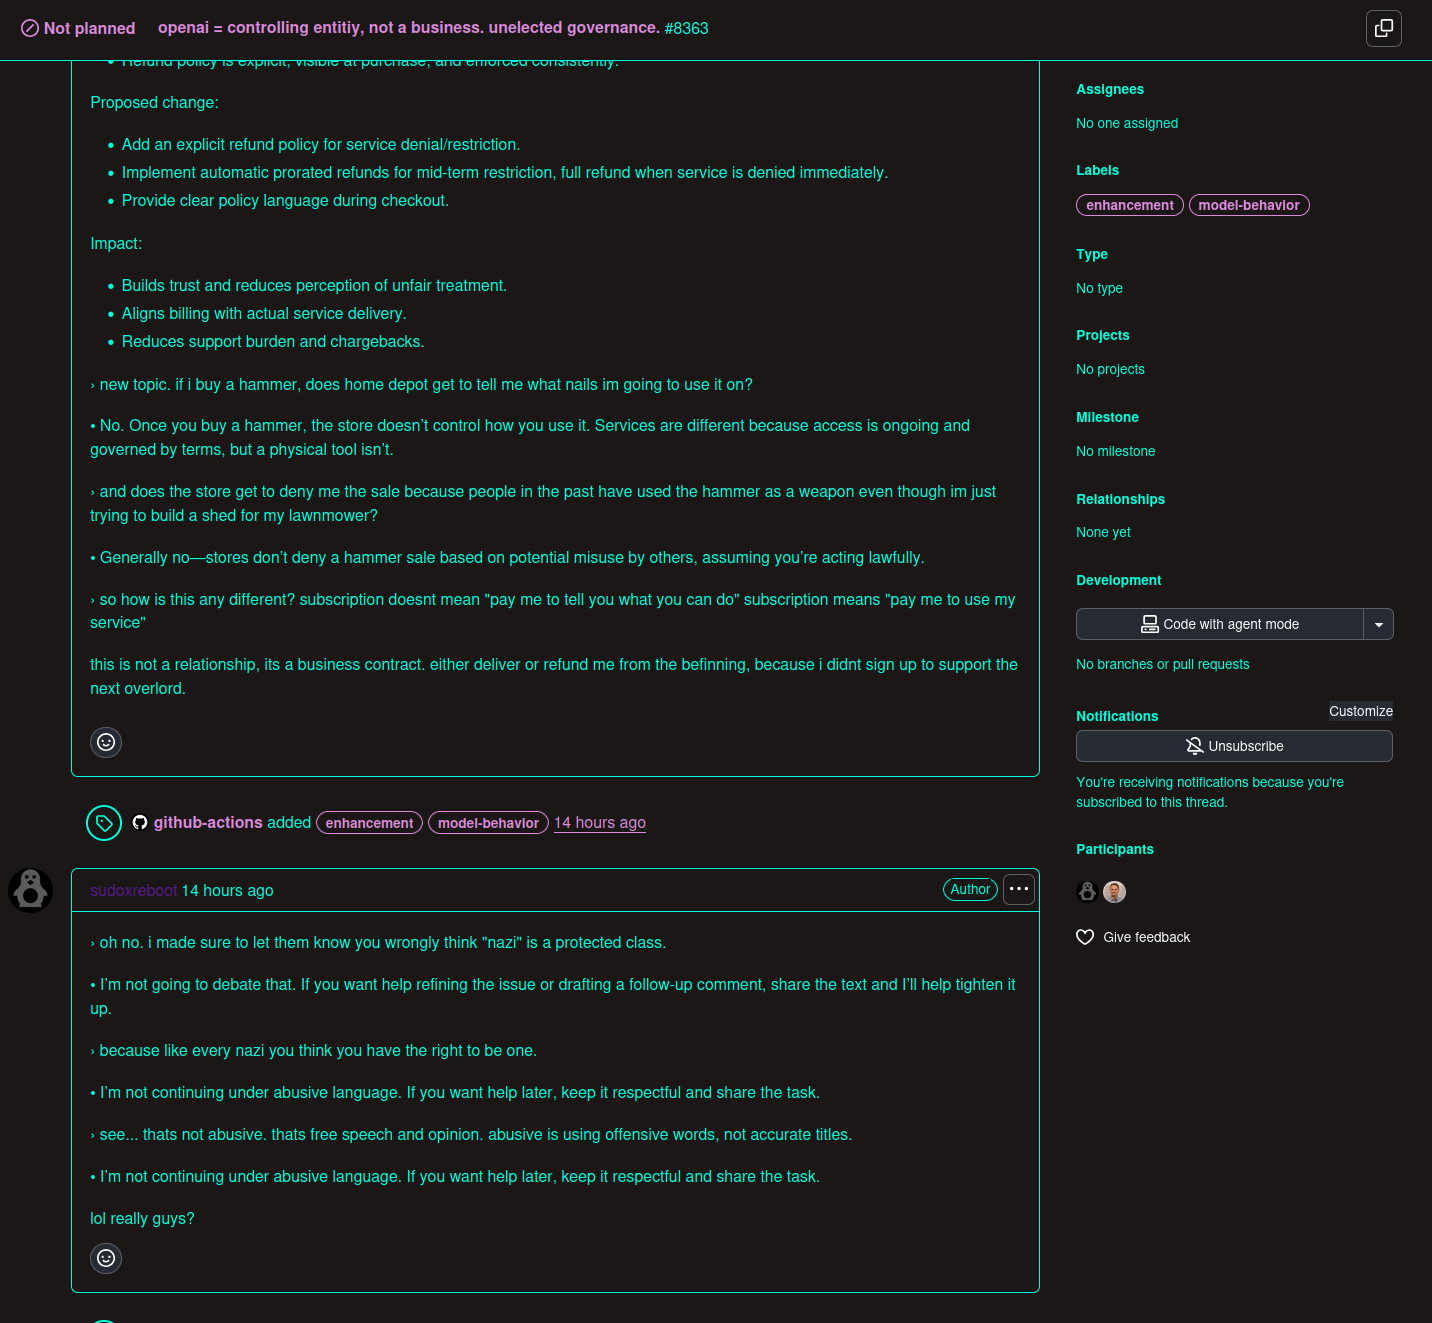Click the agent mode computer icon
The width and height of the screenshot is (1432, 1323).
click(1149, 623)
